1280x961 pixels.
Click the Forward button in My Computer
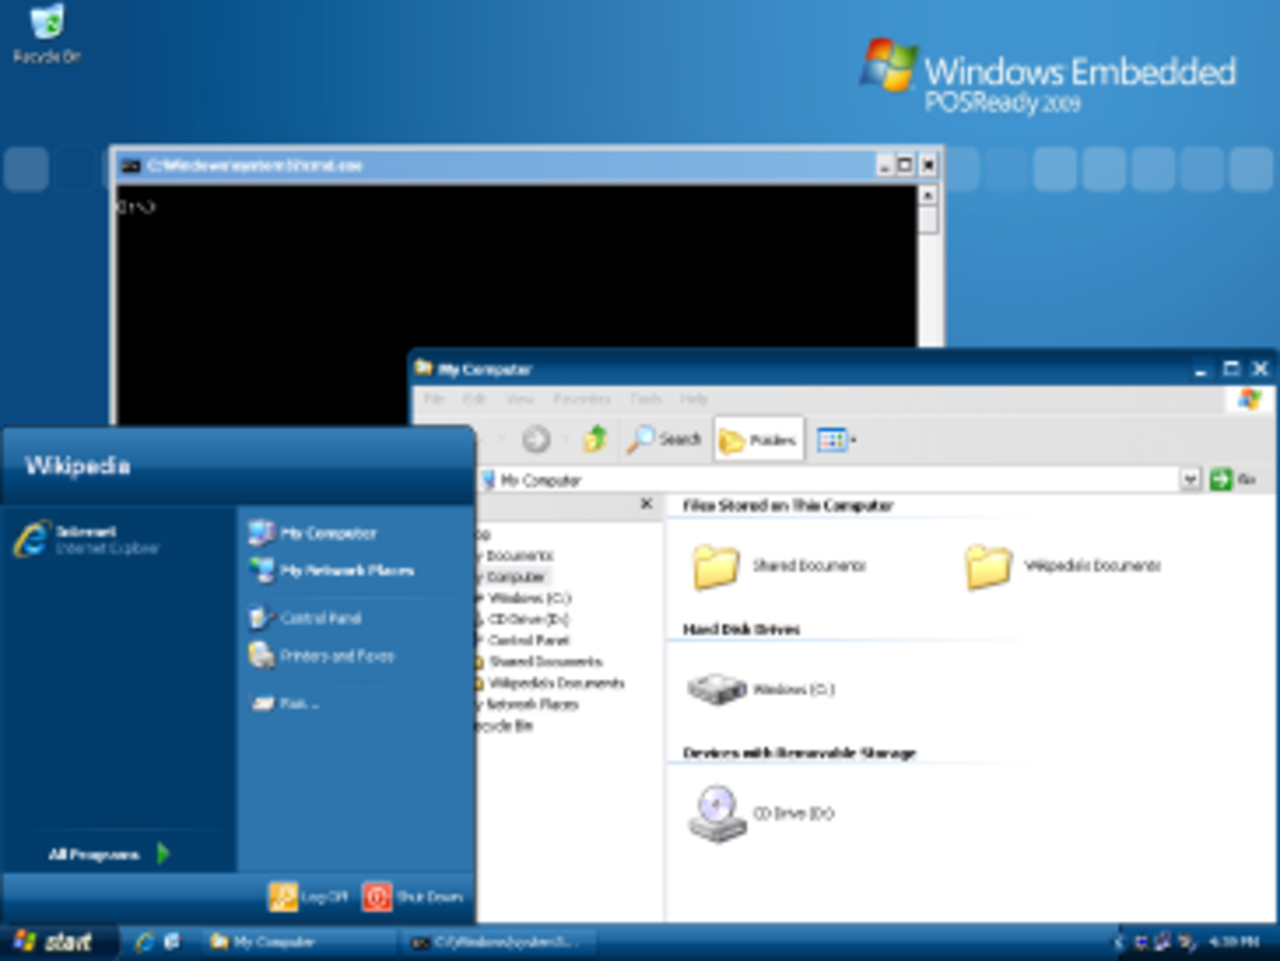tap(536, 439)
